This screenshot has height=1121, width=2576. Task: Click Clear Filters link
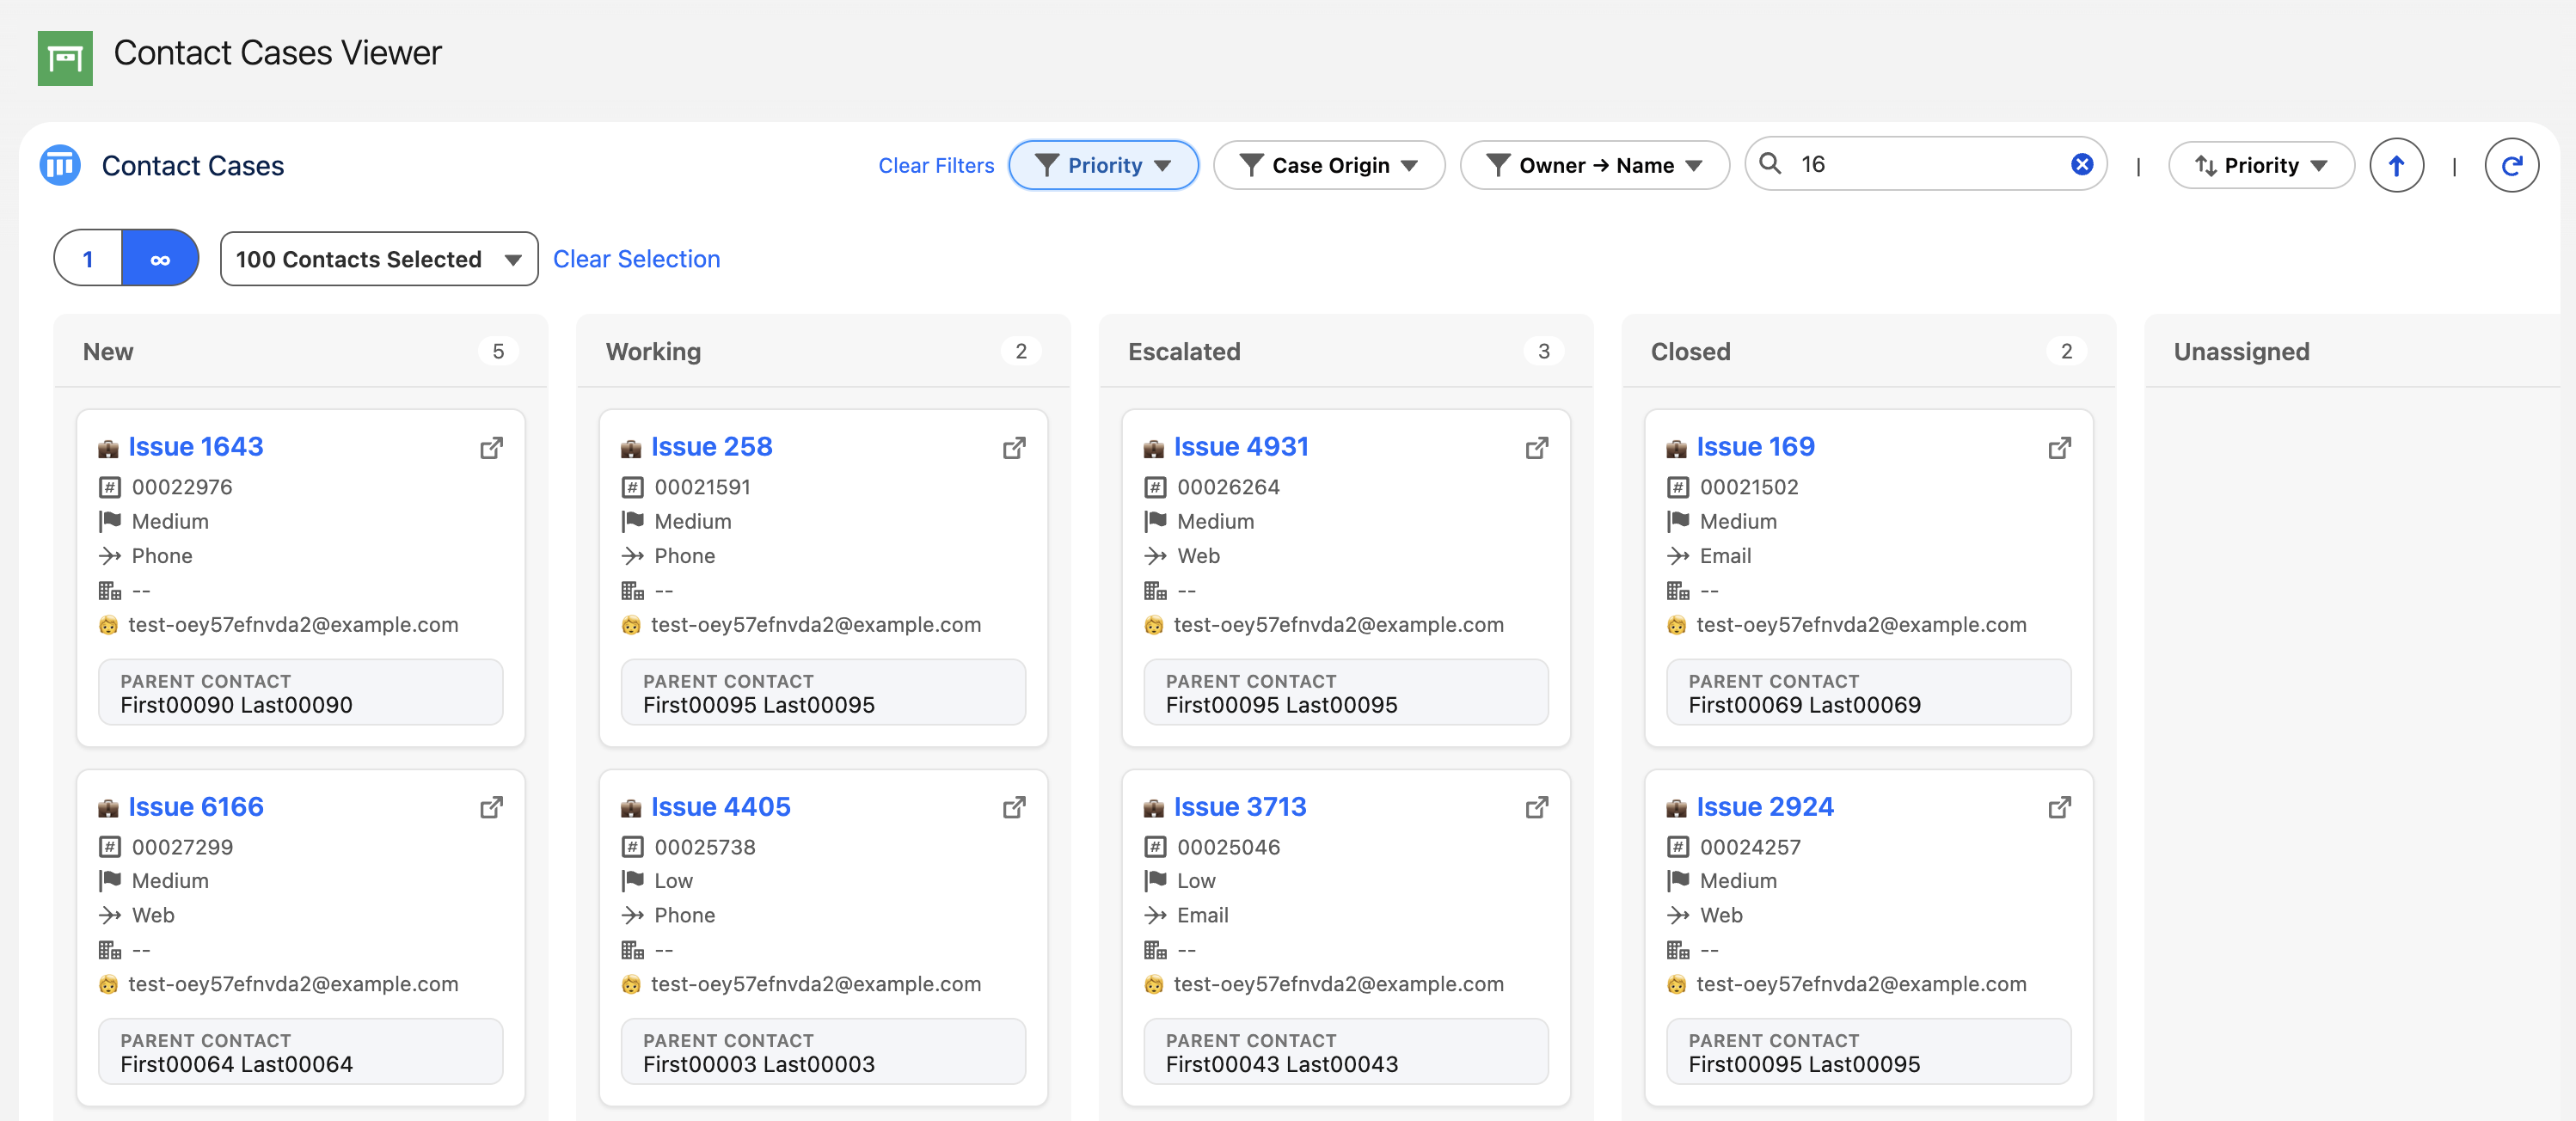pos(936,166)
